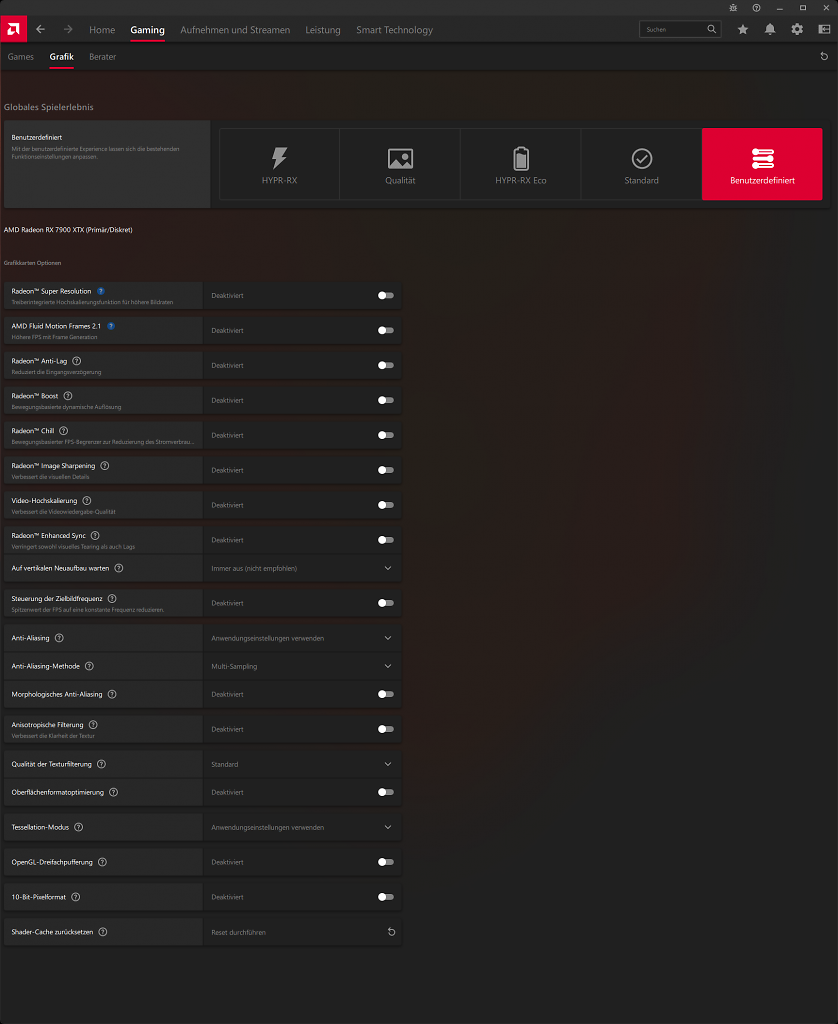
Task: Show help for Radeon Boost
Action: 68,396
